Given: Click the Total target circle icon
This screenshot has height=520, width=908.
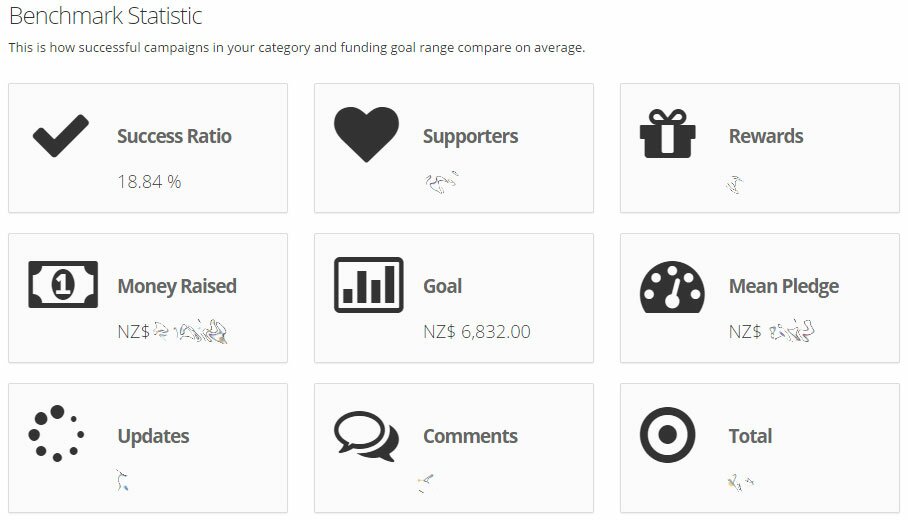Looking at the screenshot, I should (668, 435).
